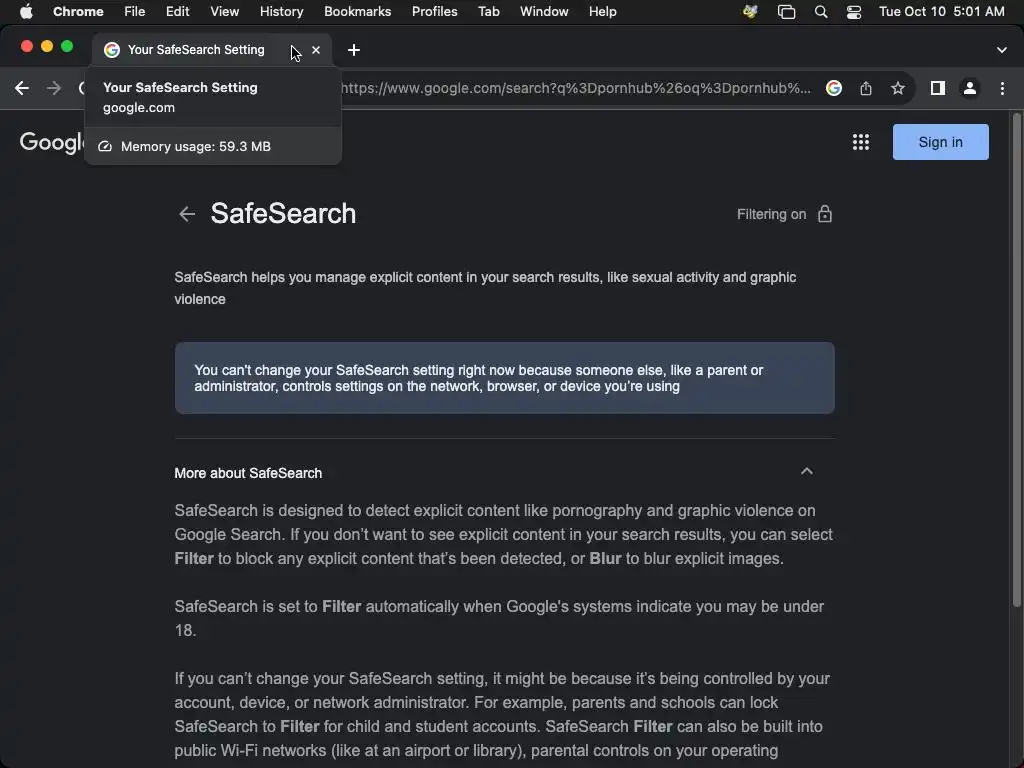Open the Edit menu
Screen dimensions: 1024x768
tap(177, 12)
